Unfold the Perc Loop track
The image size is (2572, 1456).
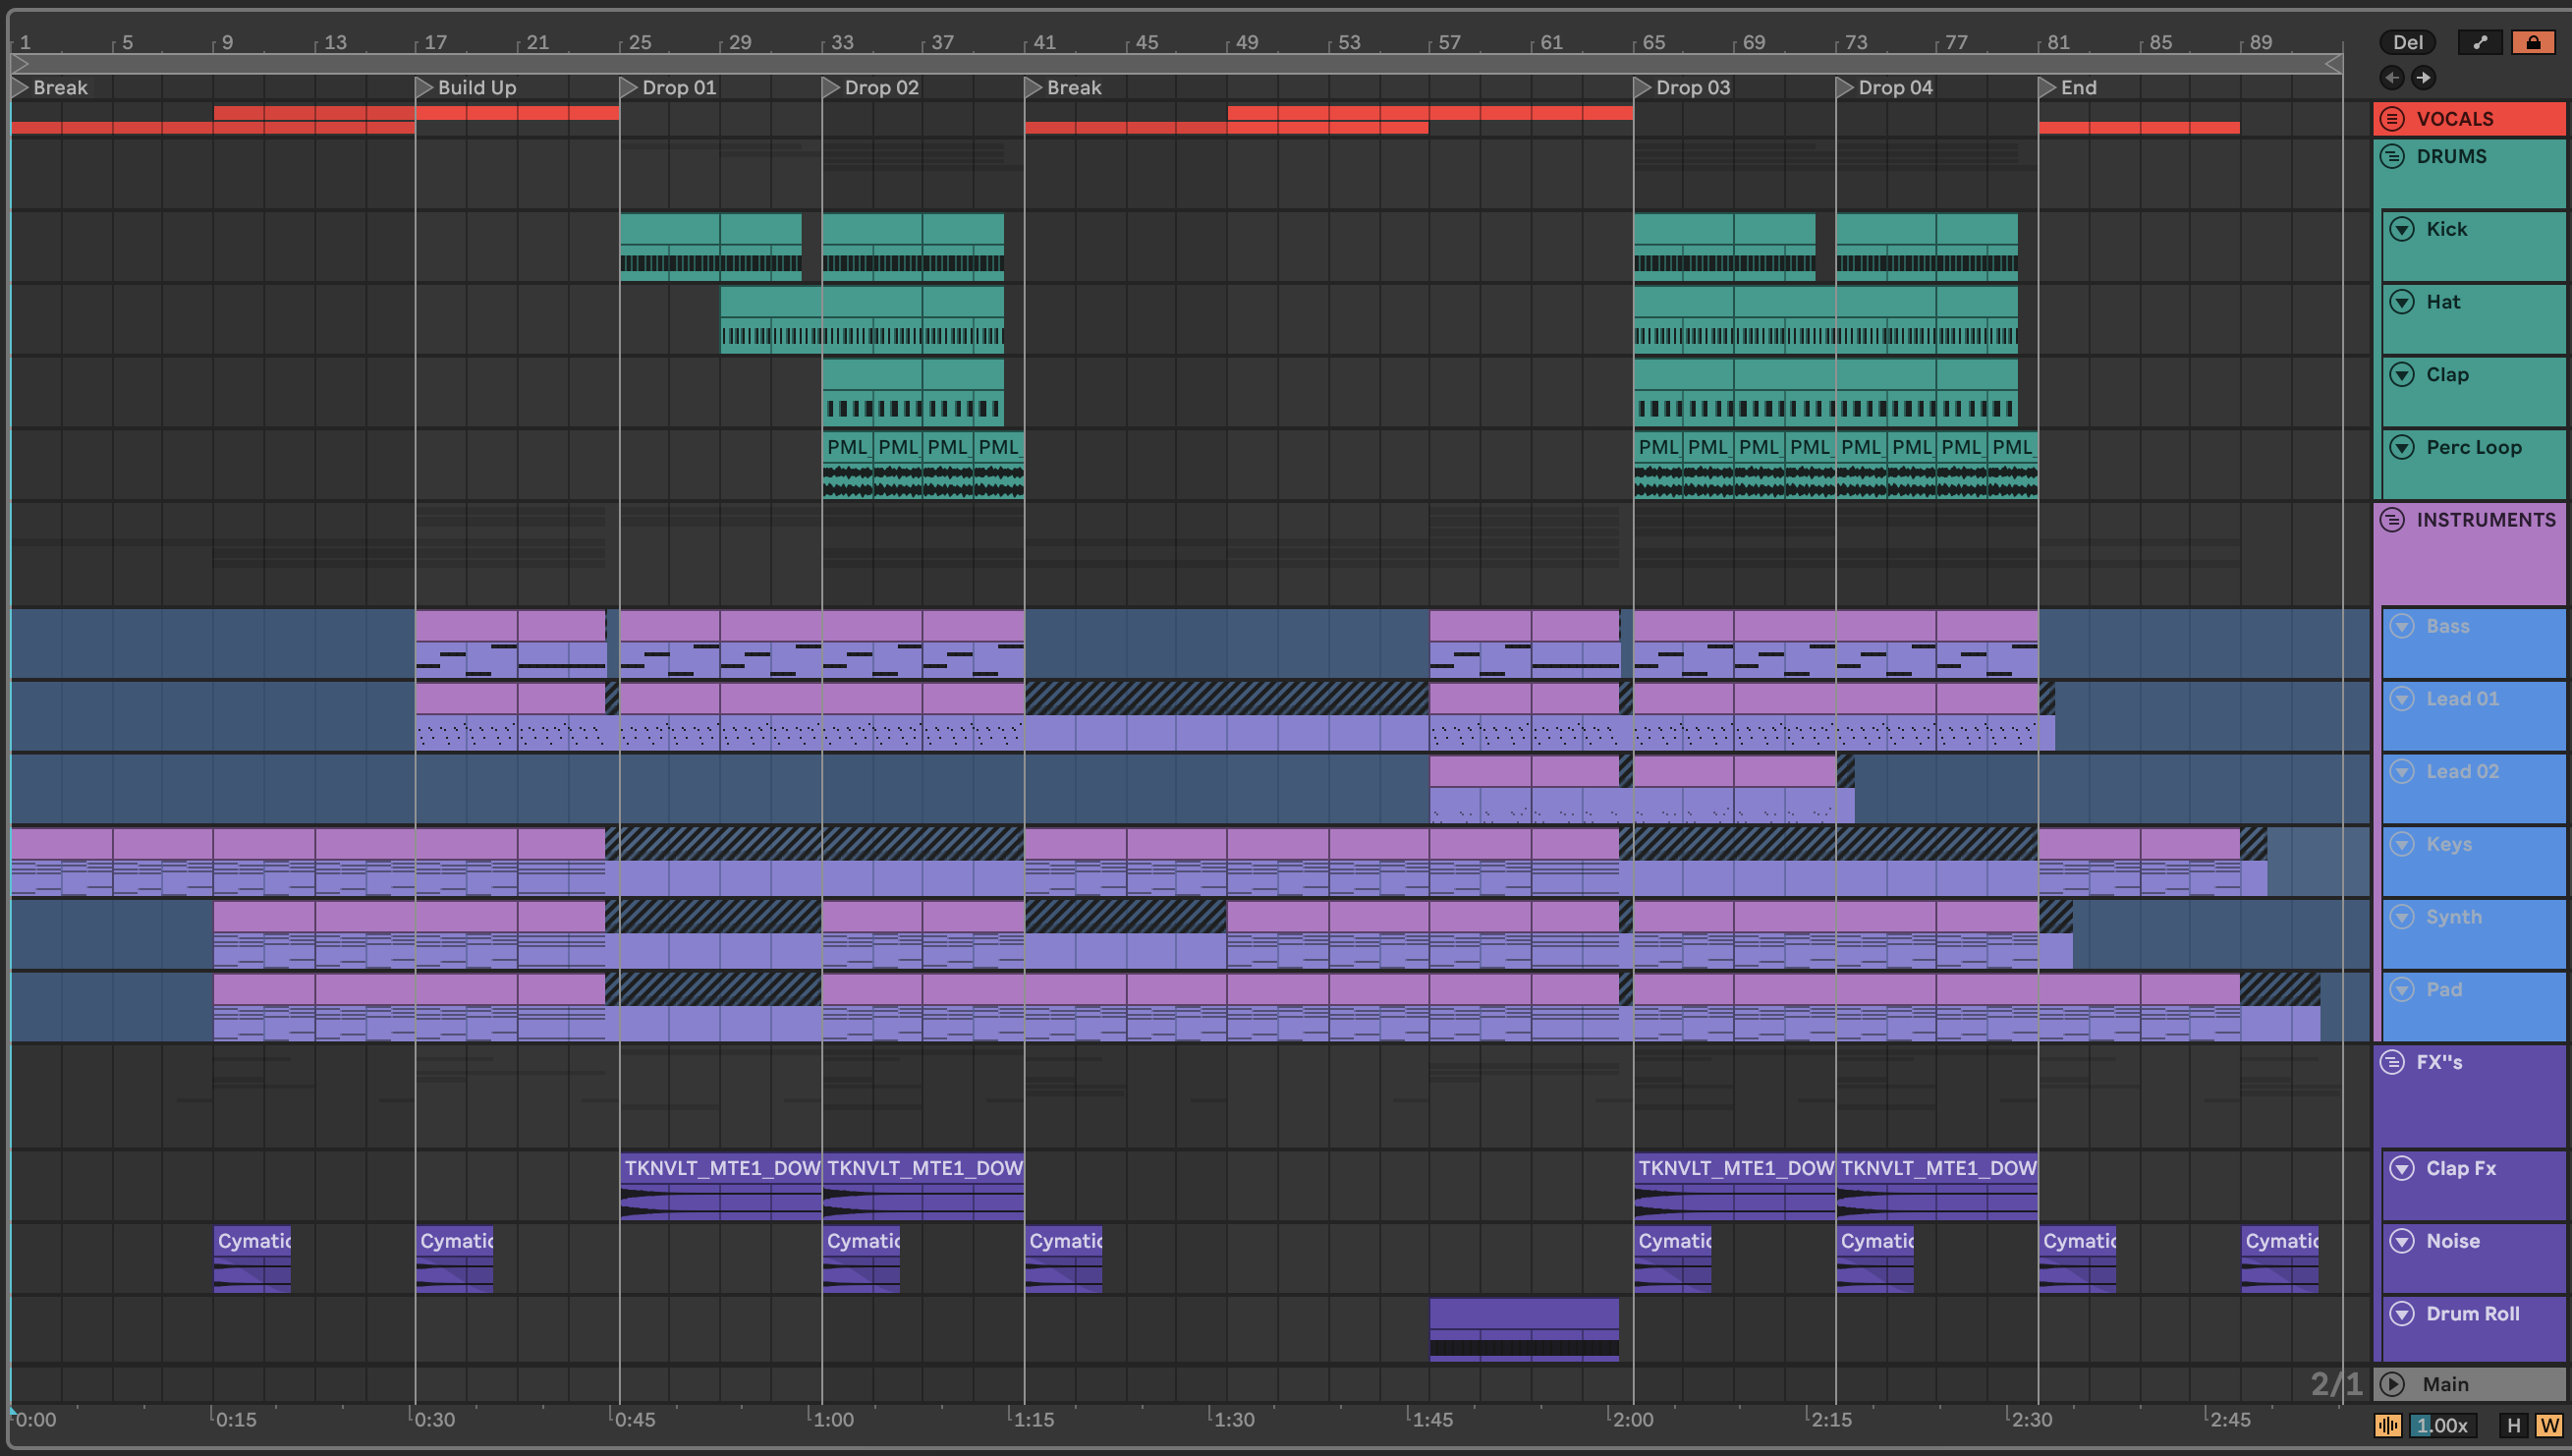tap(2402, 447)
